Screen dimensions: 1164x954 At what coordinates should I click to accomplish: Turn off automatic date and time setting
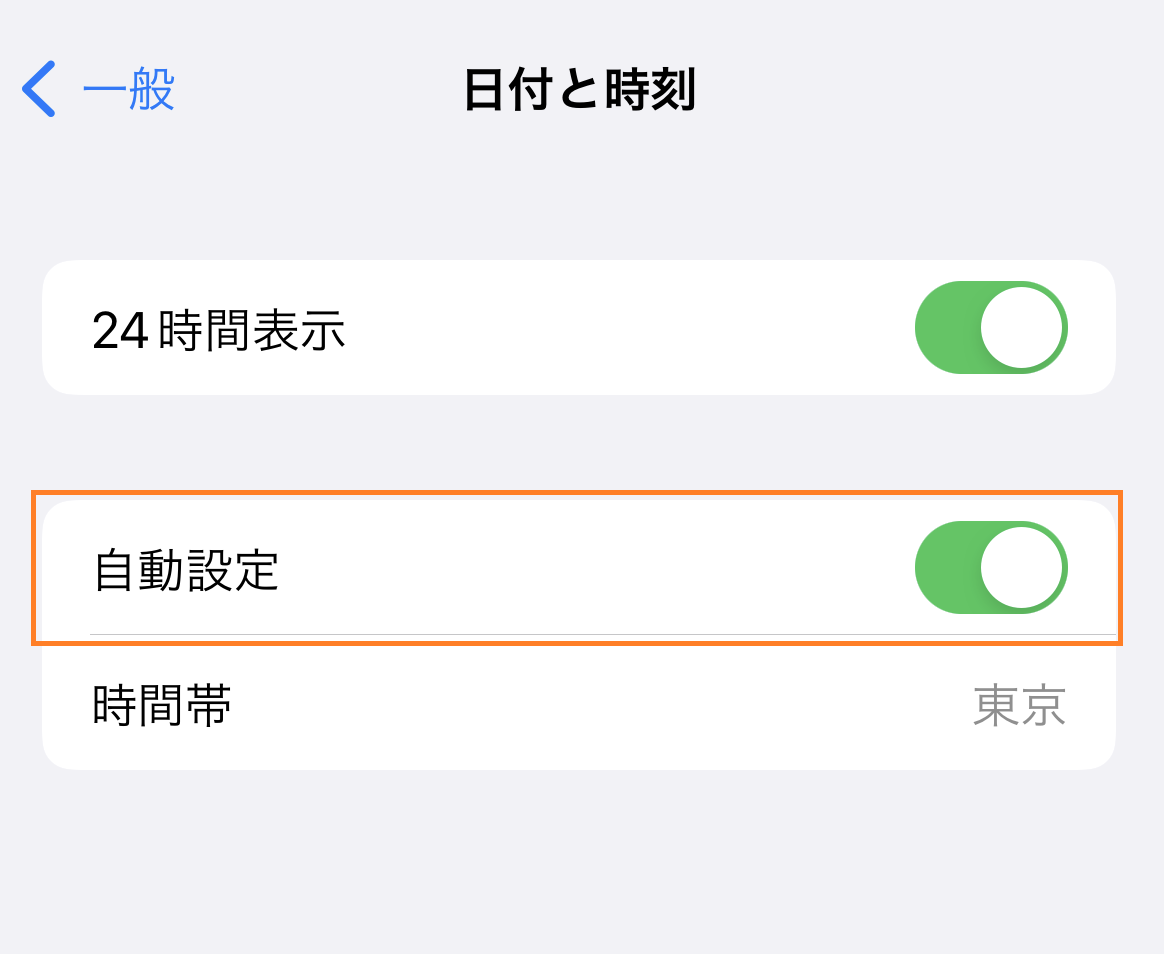(x=991, y=567)
